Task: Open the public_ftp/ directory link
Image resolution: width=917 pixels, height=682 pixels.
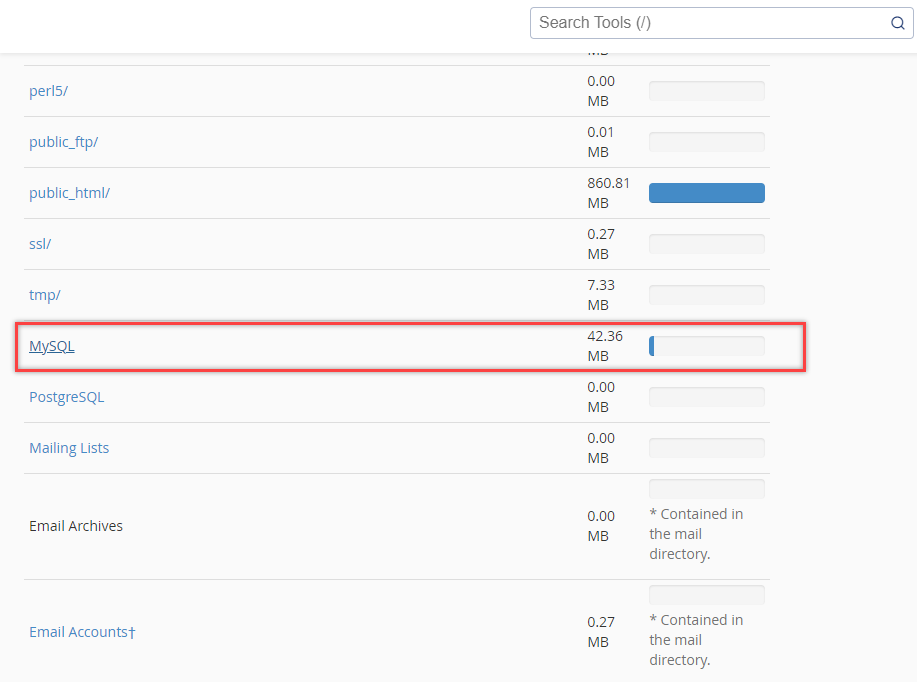Action: pos(63,142)
